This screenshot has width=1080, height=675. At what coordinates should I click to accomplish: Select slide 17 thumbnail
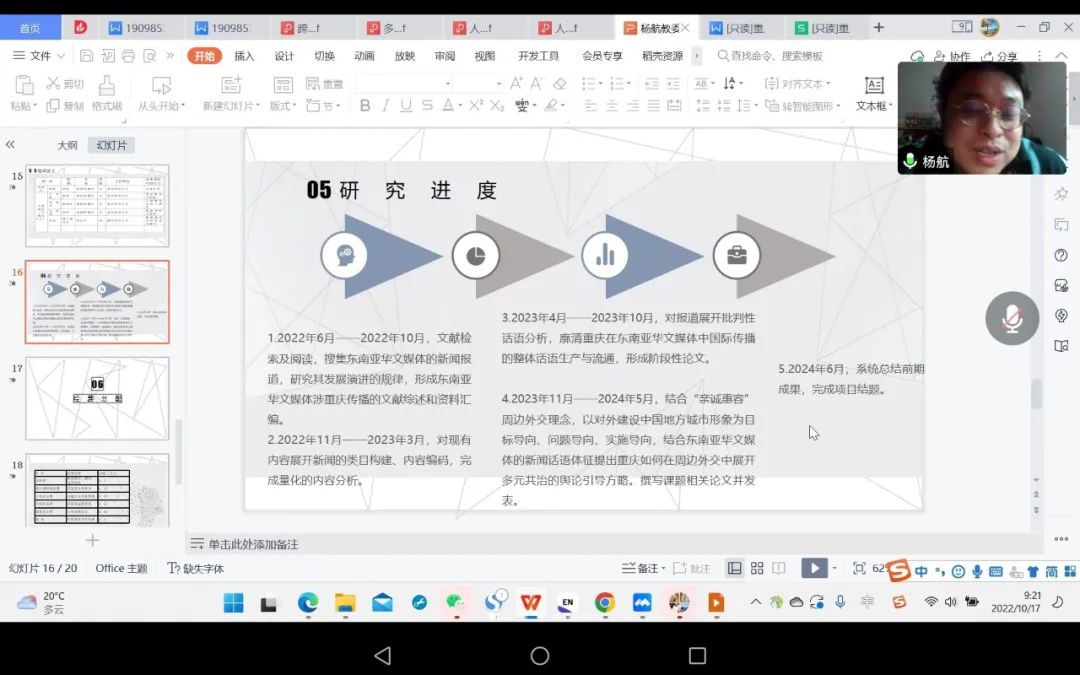(97, 398)
